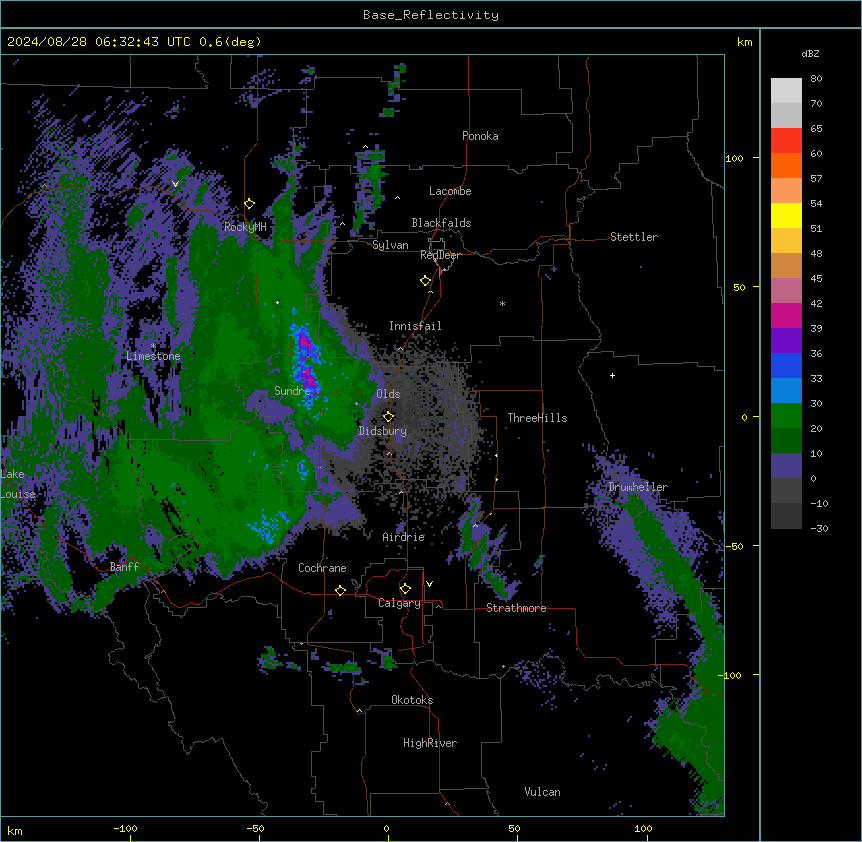Select the slate-purple 0-10 dBZ swatch
The height and width of the screenshot is (842, 862).
pyautogui.click(x=786, y=466)
